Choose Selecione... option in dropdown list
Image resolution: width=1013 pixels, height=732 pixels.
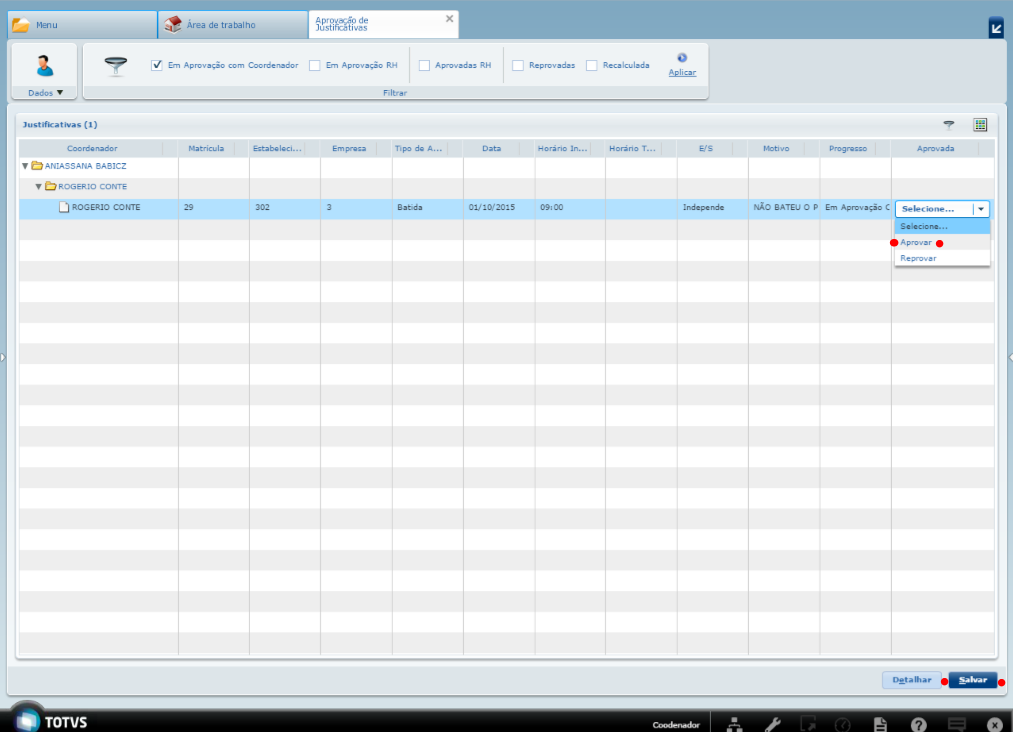click(x=942, y=226)
